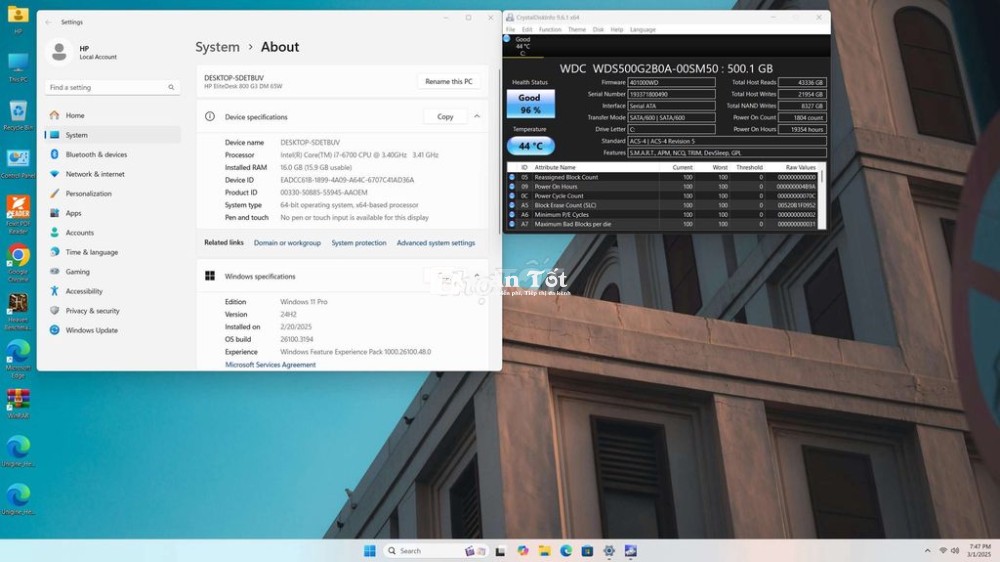Image resolution: width=1000 pixels, height=562 pixels.
Task: Launch Foxit PDF Reader from desktop
Action: (x=18, y=214)
